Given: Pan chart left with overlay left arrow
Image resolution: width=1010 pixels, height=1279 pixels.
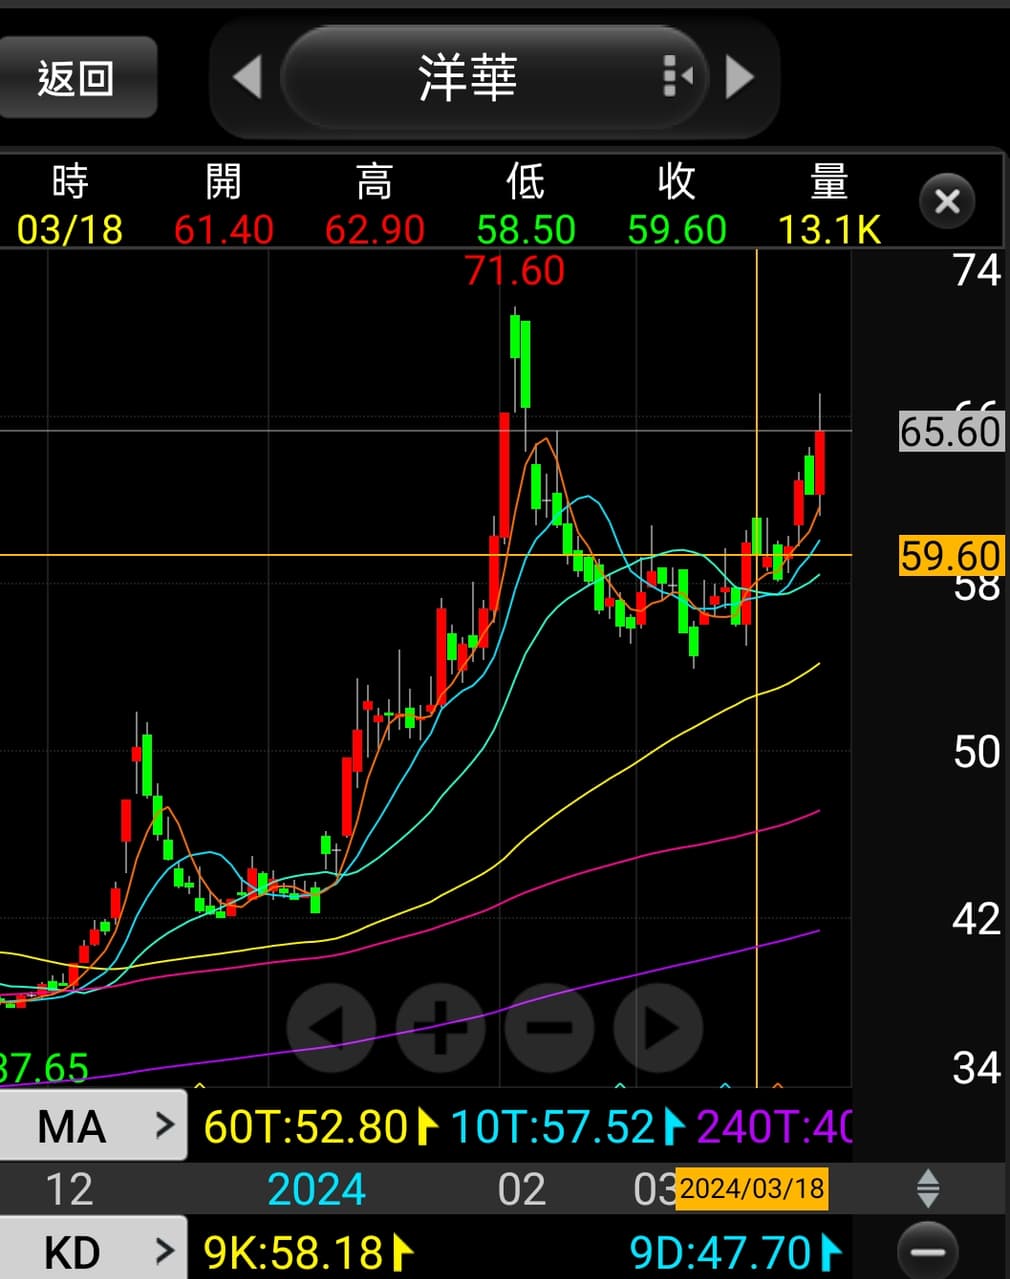Looking at the screenshot, I should pyautogui.click(x=330, y=1027).
